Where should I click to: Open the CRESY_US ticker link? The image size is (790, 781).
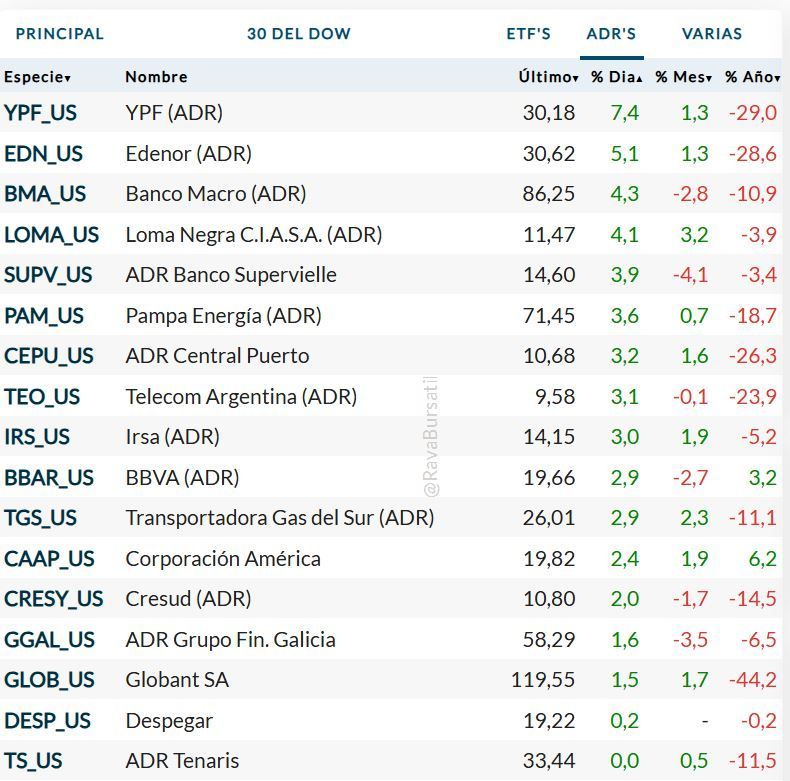point(53,599)
